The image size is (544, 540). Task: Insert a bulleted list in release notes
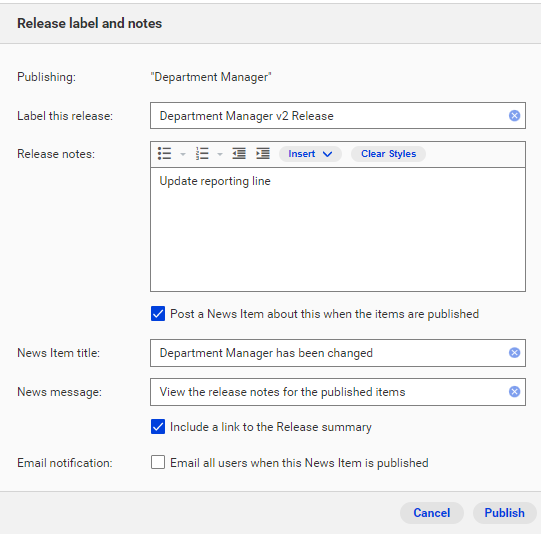(x=164, y=153)
